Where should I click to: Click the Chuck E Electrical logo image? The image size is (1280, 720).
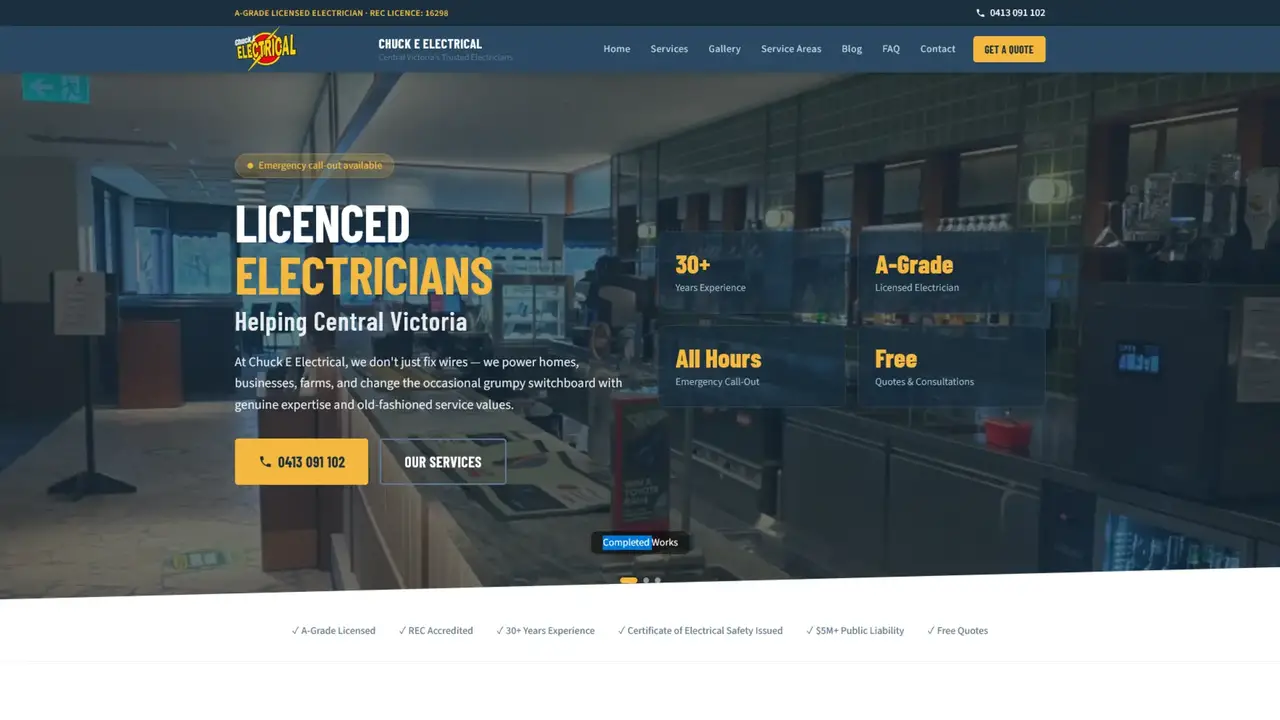pos(266,49)
